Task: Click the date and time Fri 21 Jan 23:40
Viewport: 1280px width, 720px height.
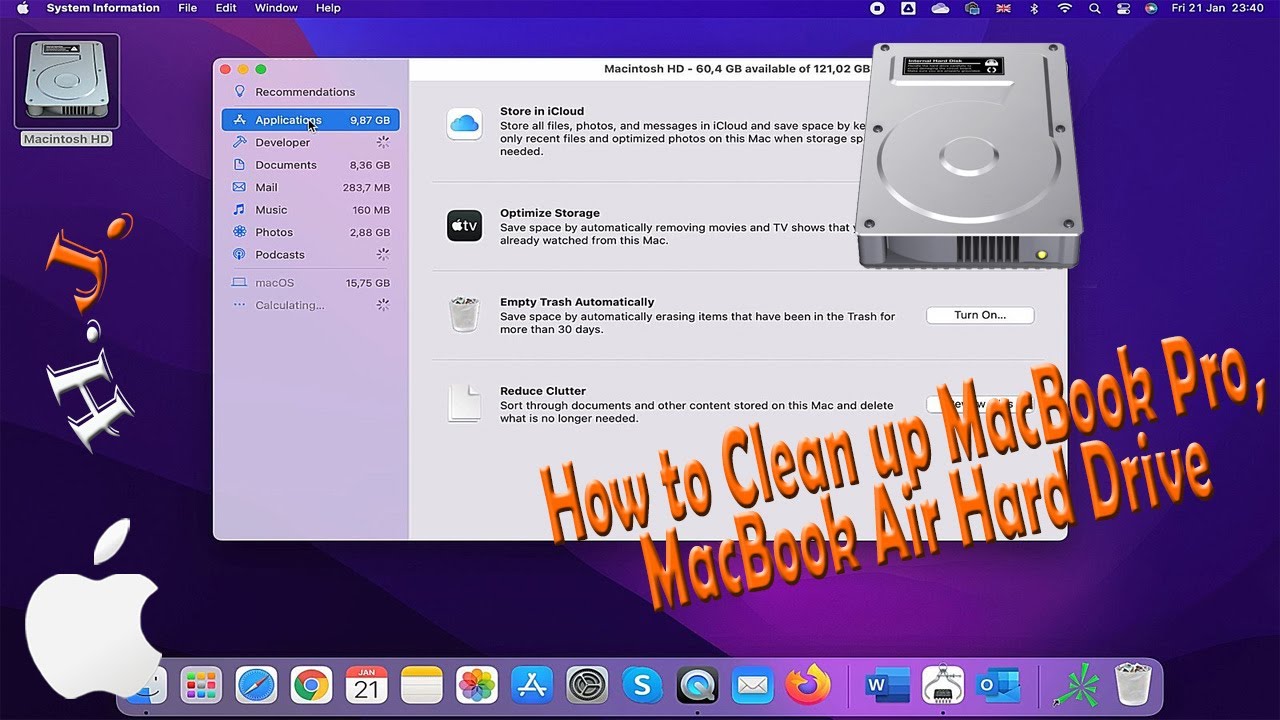Action: tap(1218, 8)
